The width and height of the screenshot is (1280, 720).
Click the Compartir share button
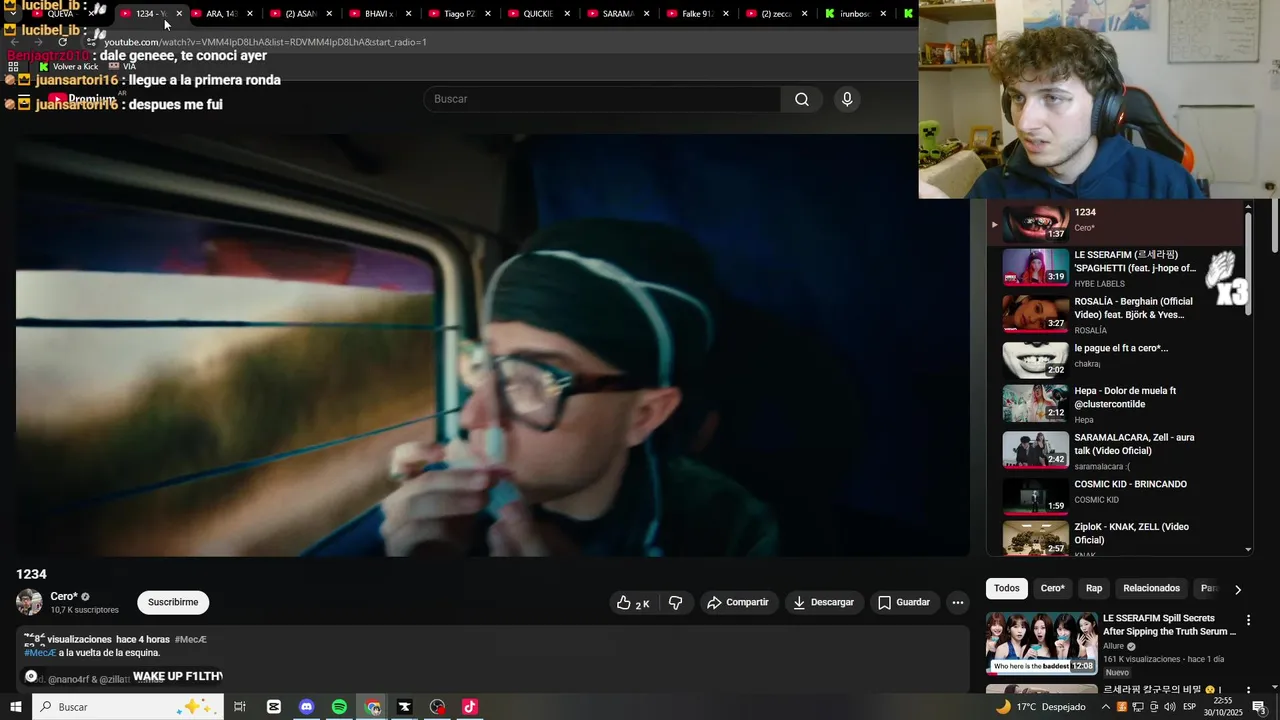pos(738,602)
